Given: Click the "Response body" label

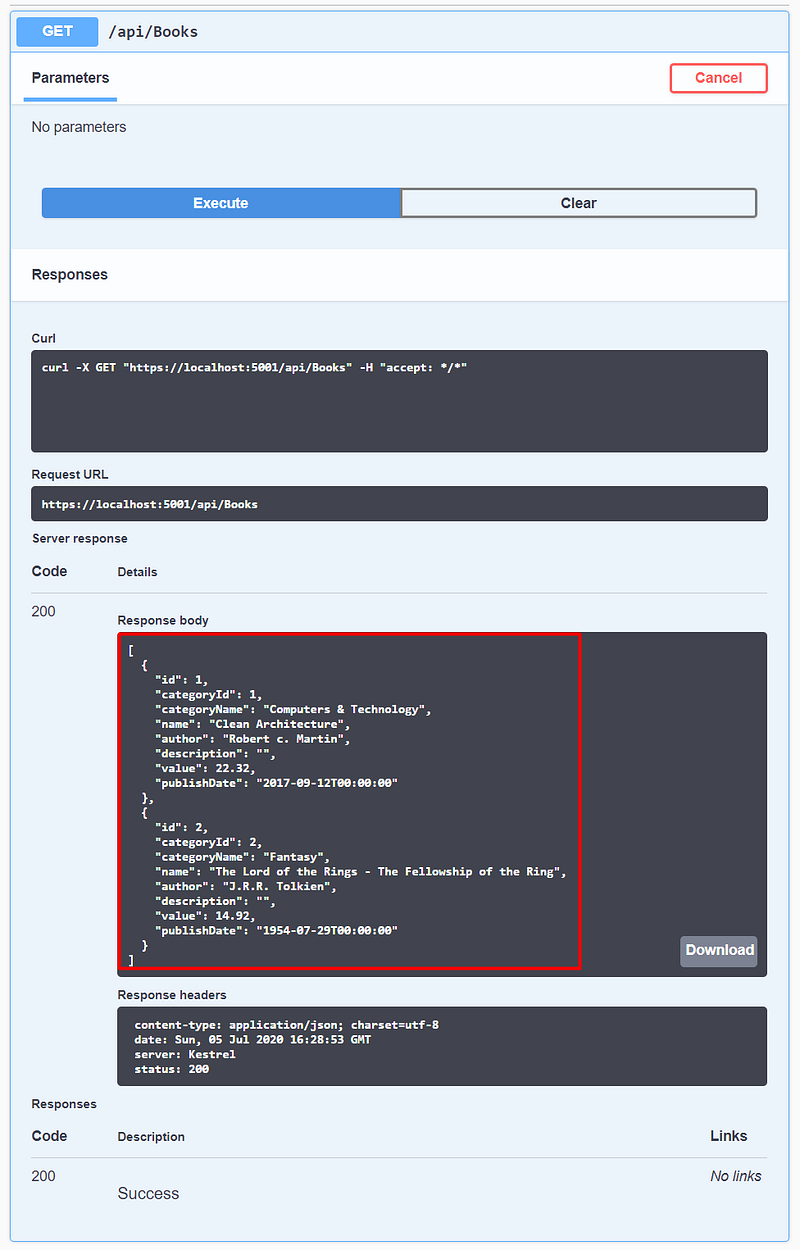Looking at the screenshot, I should coord(163,620).
